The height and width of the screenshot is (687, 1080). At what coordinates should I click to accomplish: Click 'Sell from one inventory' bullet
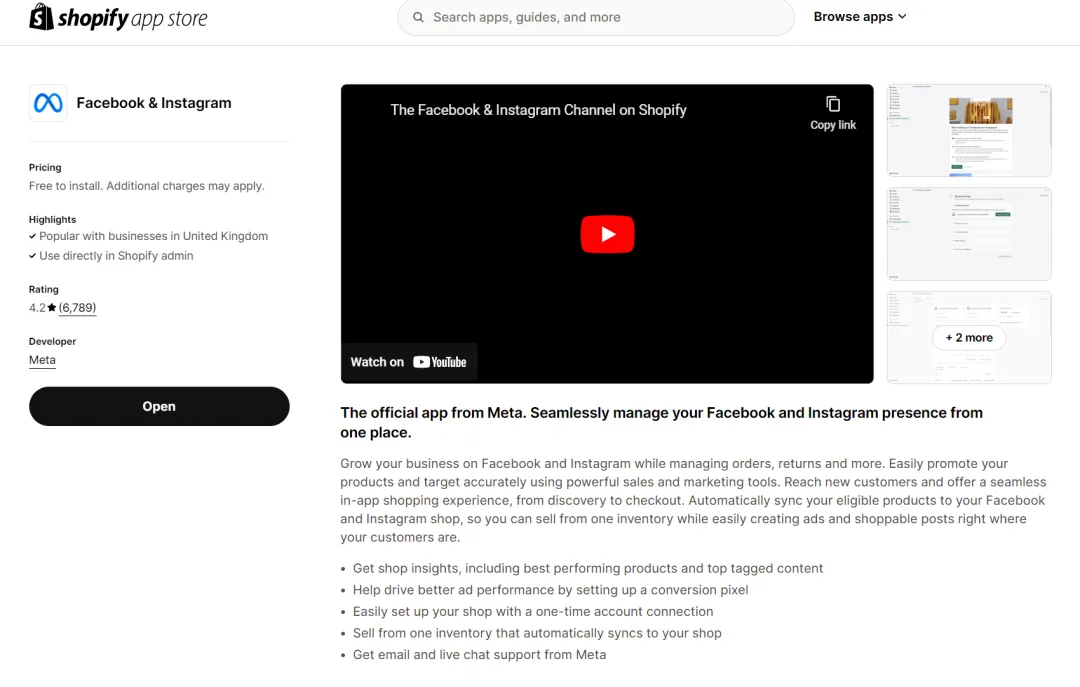pyautogui.click(x=537, y=633)
